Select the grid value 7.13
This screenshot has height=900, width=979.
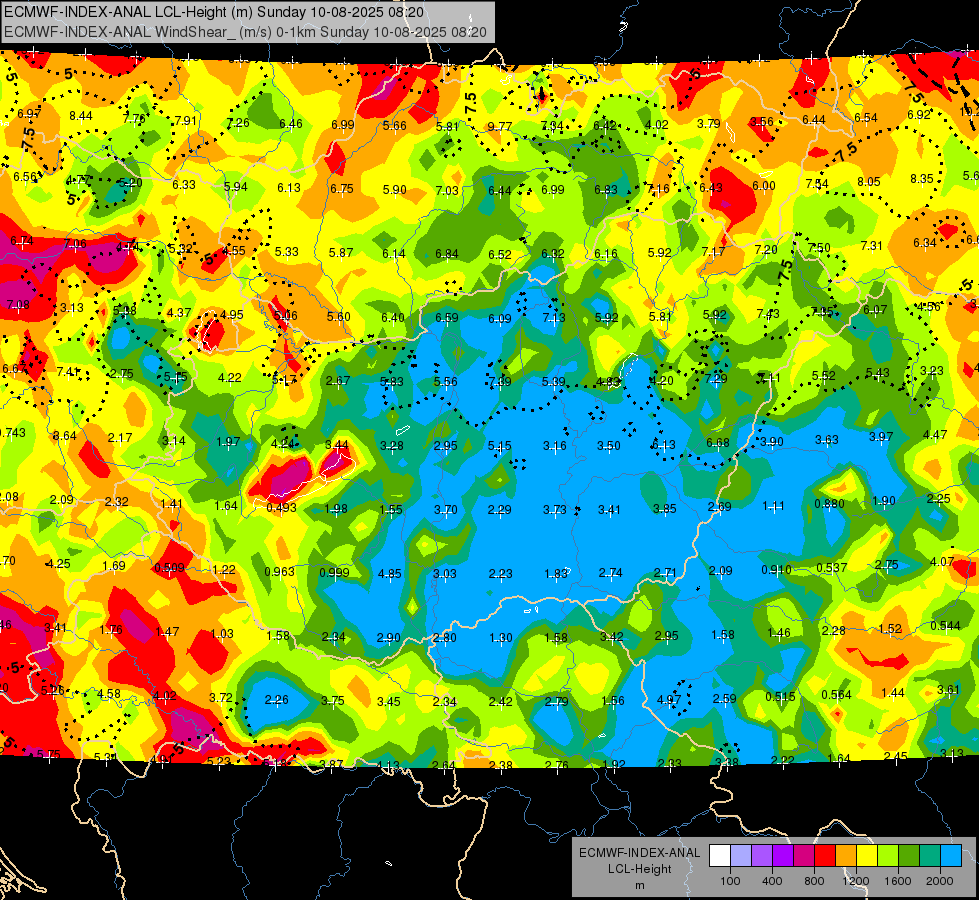(554, 318)
